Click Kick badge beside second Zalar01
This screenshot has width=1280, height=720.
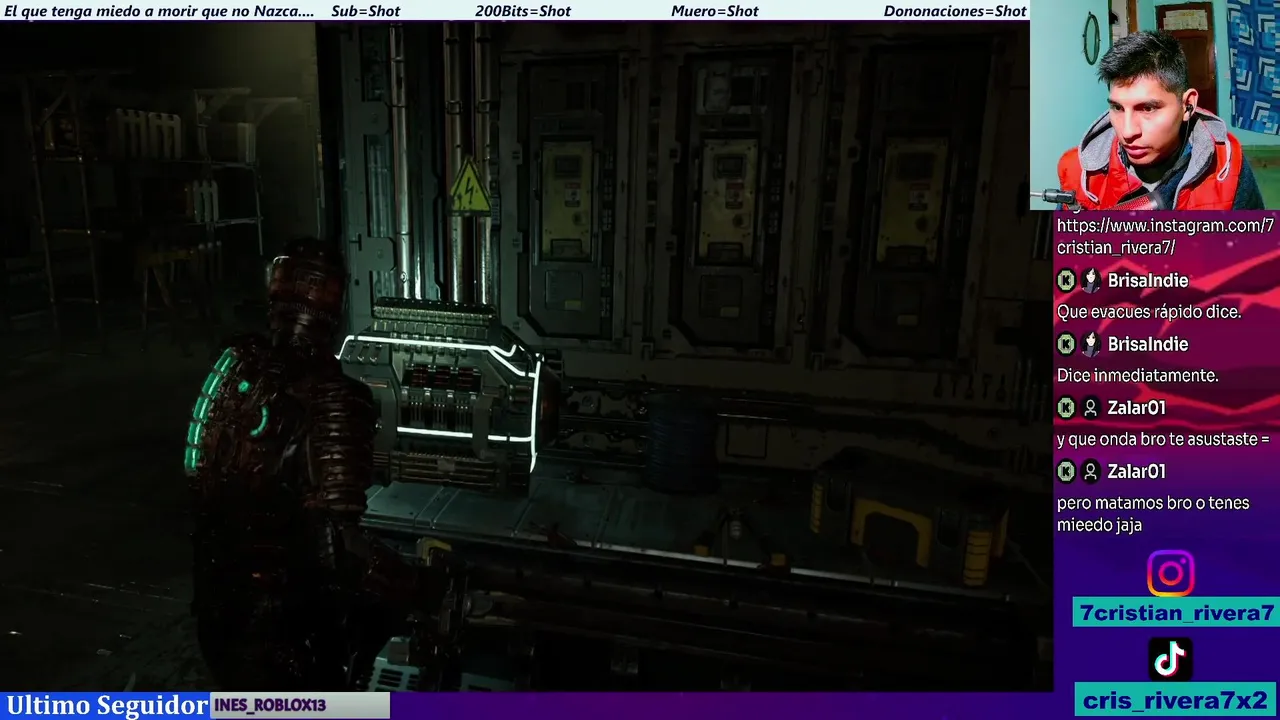coord(1066,471)
